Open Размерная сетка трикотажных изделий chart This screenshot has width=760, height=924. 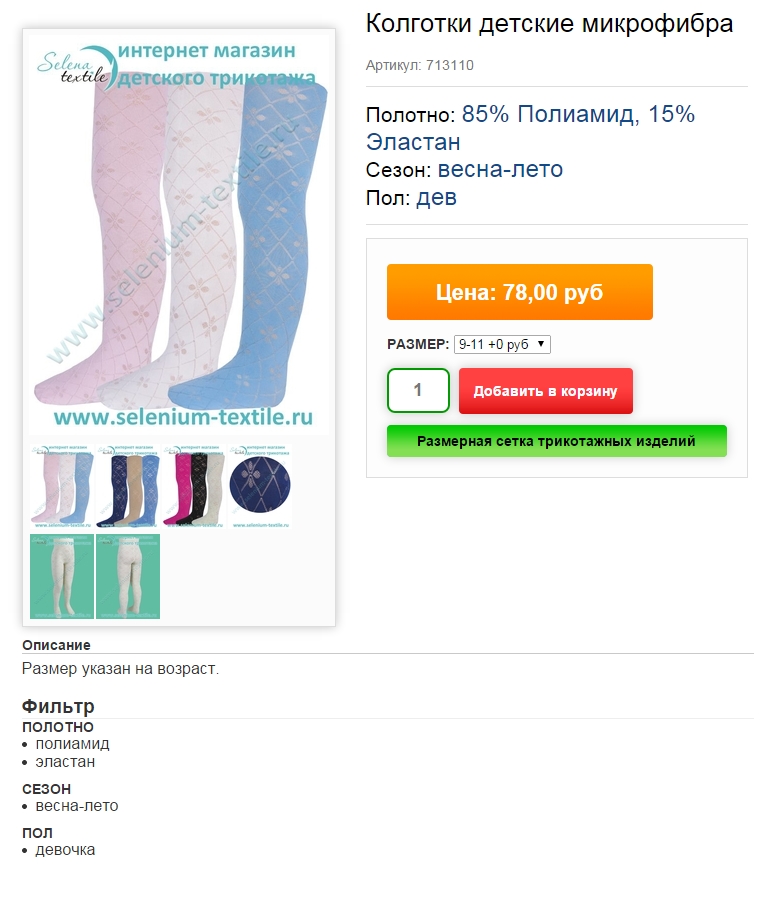(x=557, y=441)
